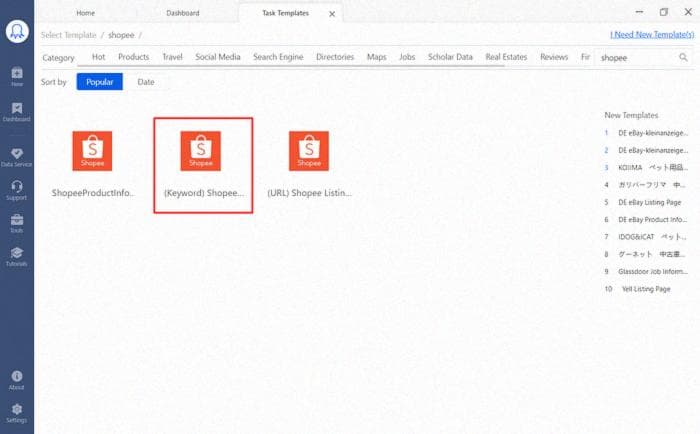Choose the Maps category
The image size is (700, 434).
tap(376, 57)
